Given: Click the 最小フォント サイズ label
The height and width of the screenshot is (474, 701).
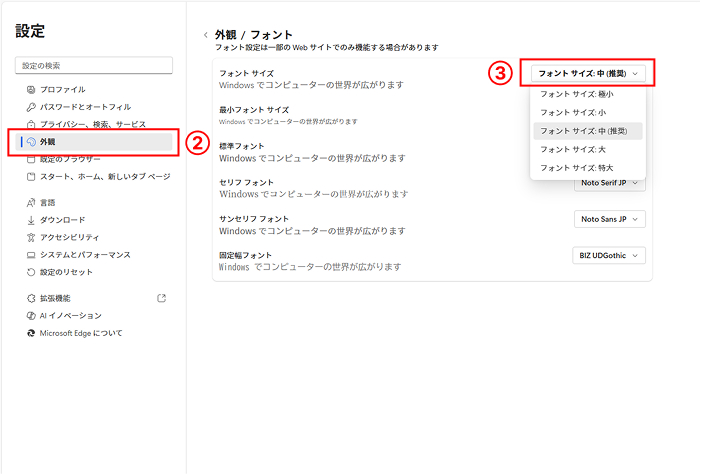Looking at the screenshot, I should (x=254, y=110).
